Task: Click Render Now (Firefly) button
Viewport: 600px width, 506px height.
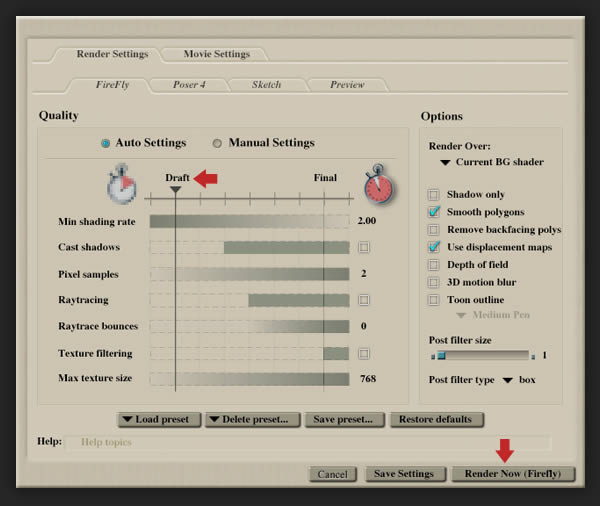Action: pyautogui.click(x=513, y=474)
